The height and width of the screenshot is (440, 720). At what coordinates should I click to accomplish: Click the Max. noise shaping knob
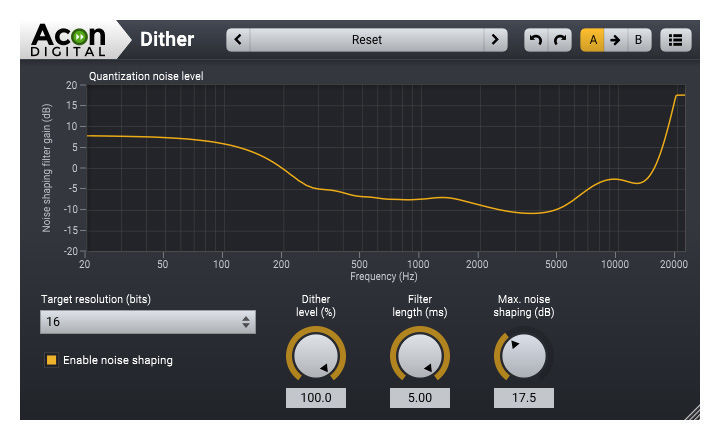523,355
